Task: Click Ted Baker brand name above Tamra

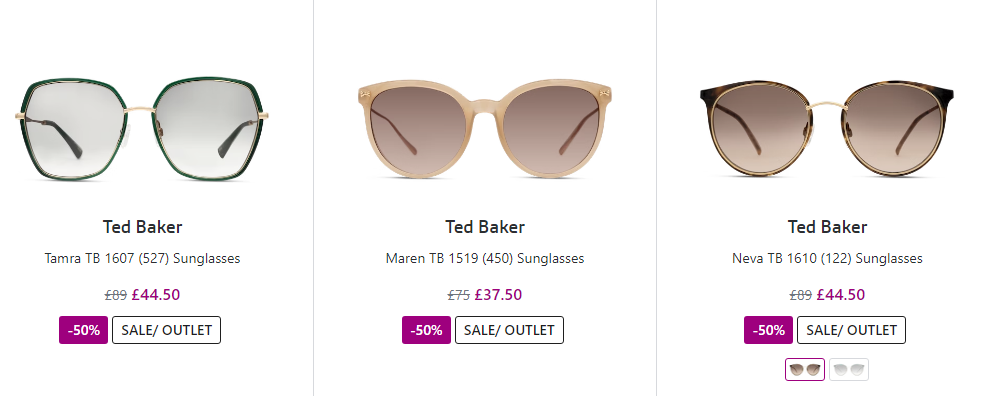Action: (143, 227)
